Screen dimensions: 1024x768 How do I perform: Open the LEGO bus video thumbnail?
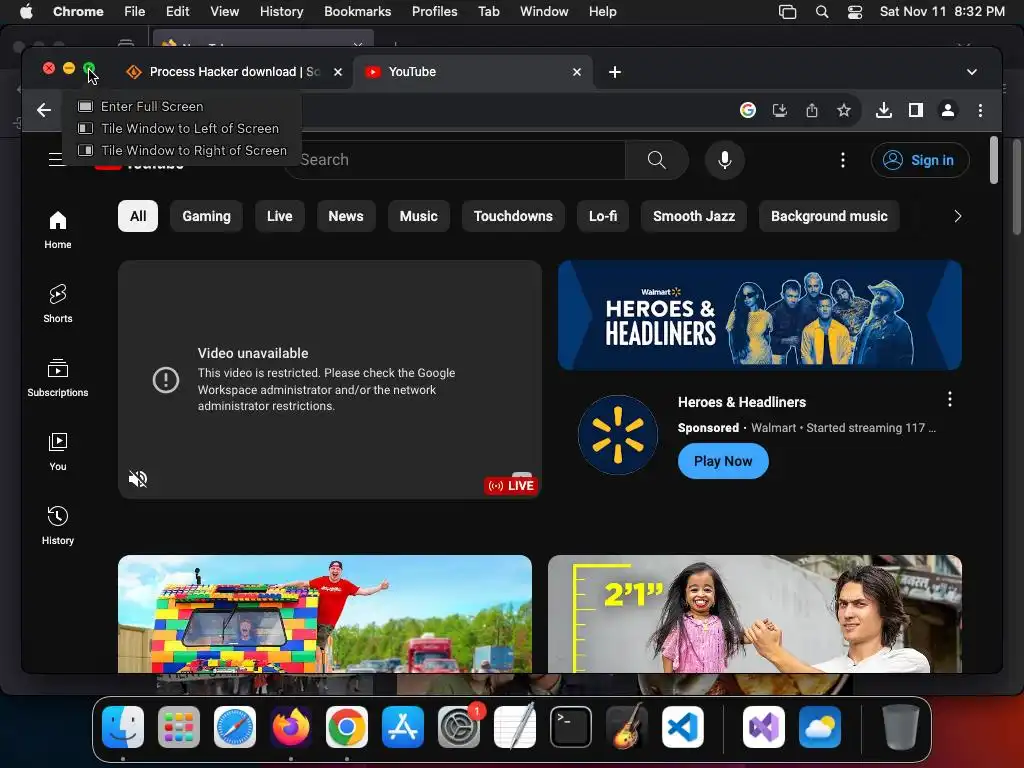[325, 614]
